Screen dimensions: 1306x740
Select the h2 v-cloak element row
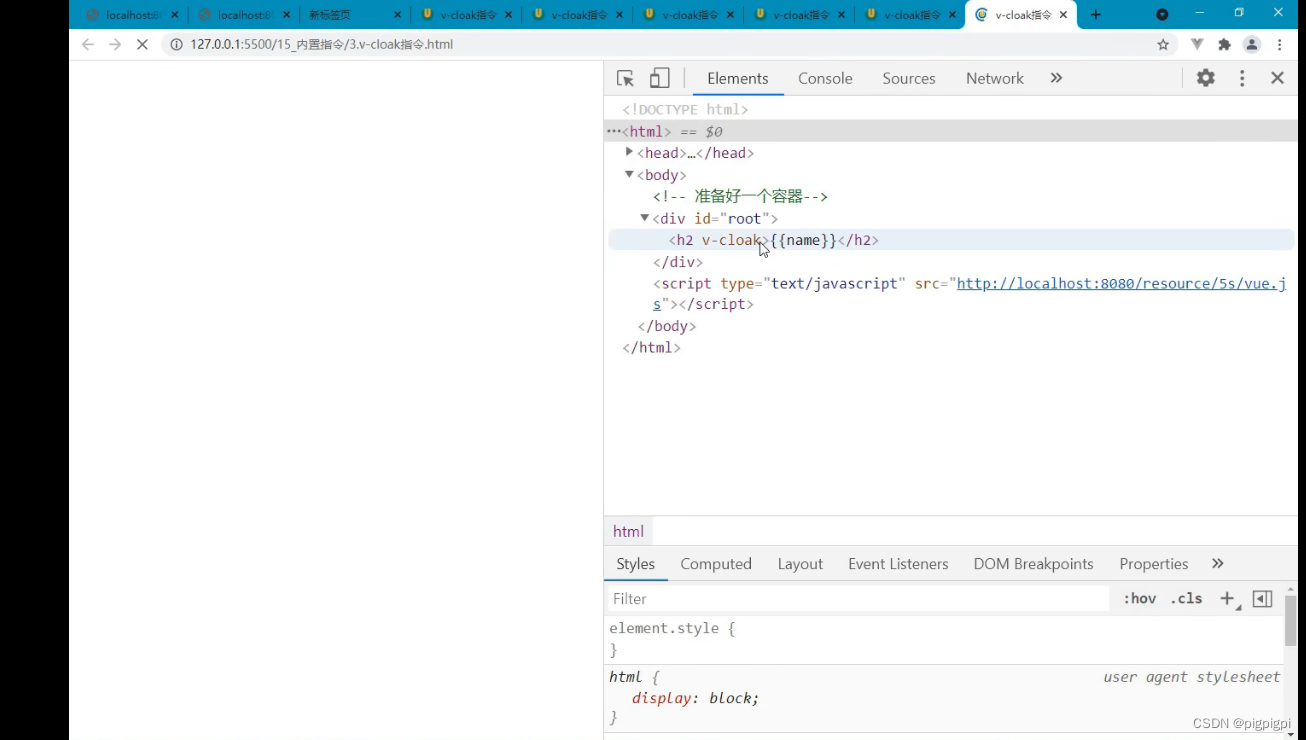[x=951, y=240]
